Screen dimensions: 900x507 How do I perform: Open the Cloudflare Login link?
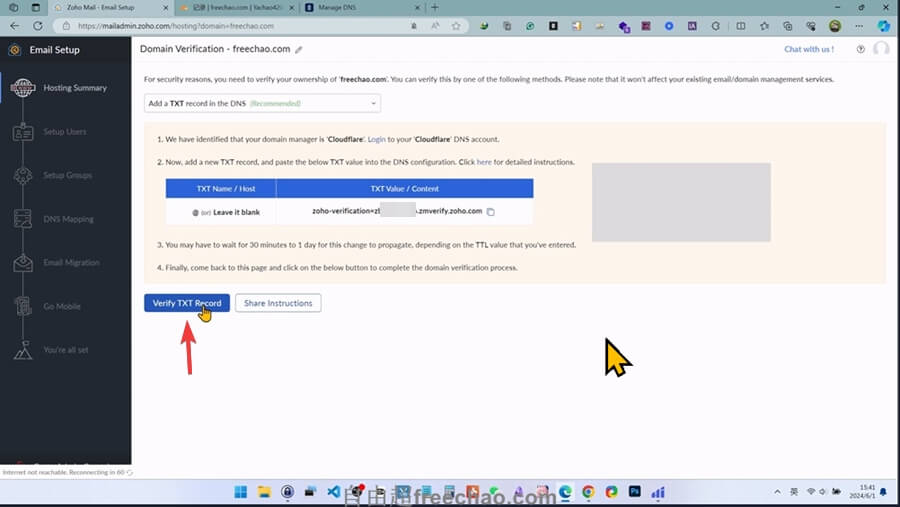point(376,139)
